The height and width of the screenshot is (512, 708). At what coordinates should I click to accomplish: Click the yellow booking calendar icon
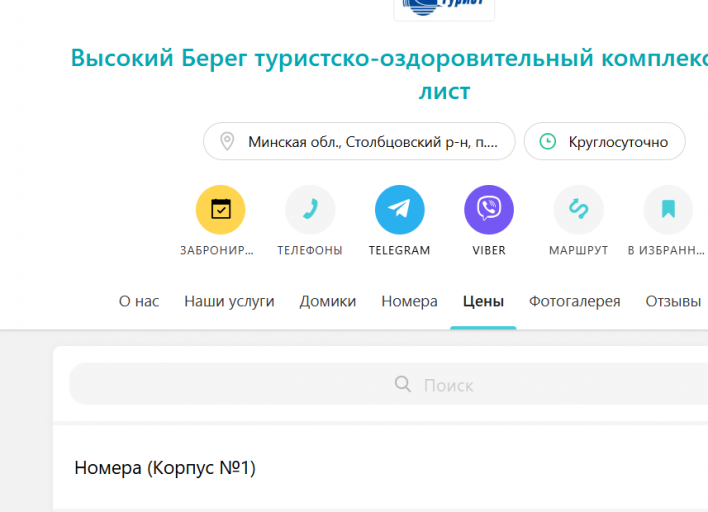pos(220,209)
